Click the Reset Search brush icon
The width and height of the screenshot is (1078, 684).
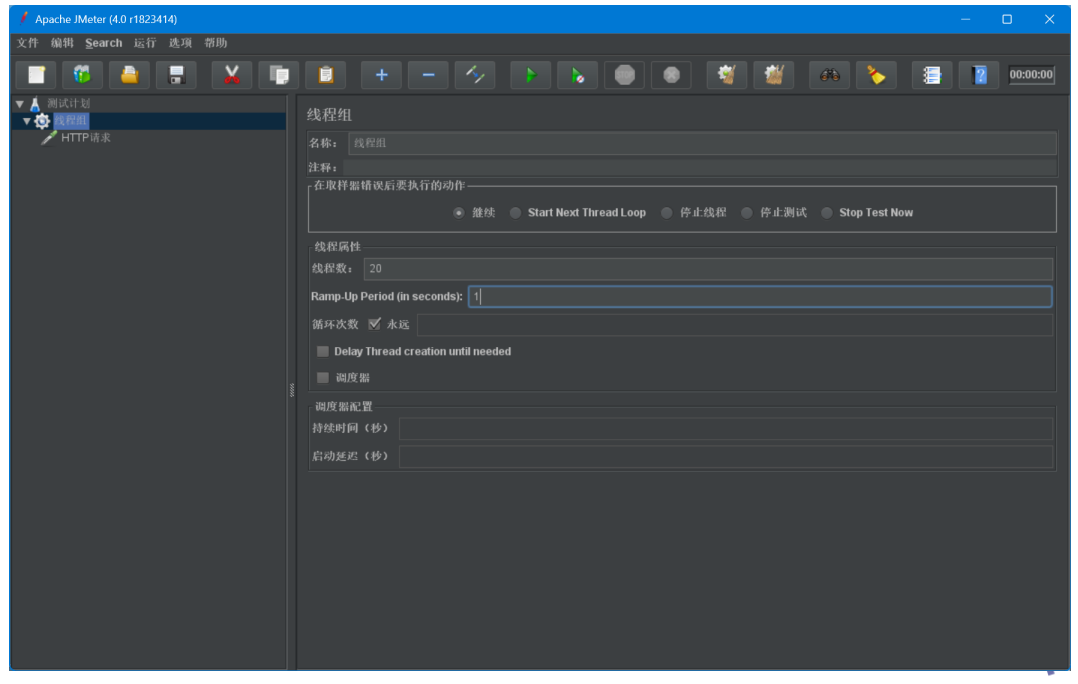point(876,75)
